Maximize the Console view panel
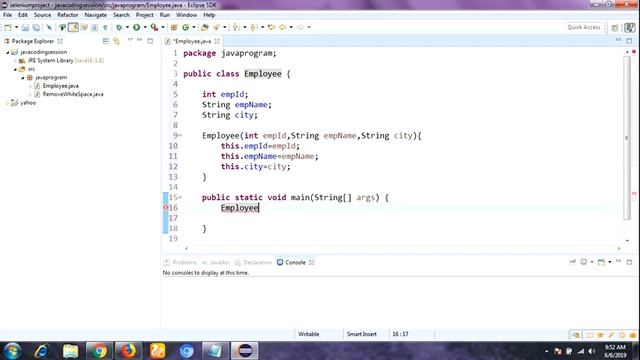 tap(629, 262)
